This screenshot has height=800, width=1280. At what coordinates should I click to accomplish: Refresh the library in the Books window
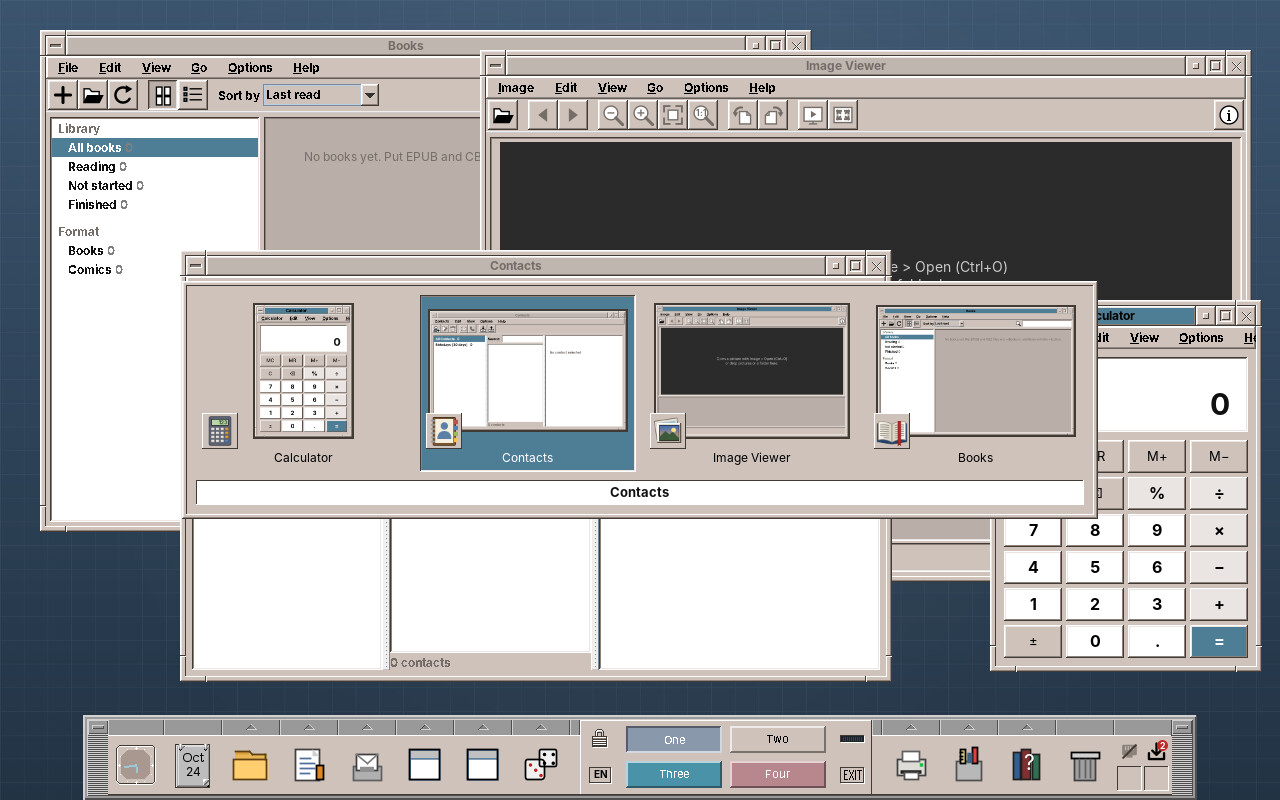[x=123, y=95]
